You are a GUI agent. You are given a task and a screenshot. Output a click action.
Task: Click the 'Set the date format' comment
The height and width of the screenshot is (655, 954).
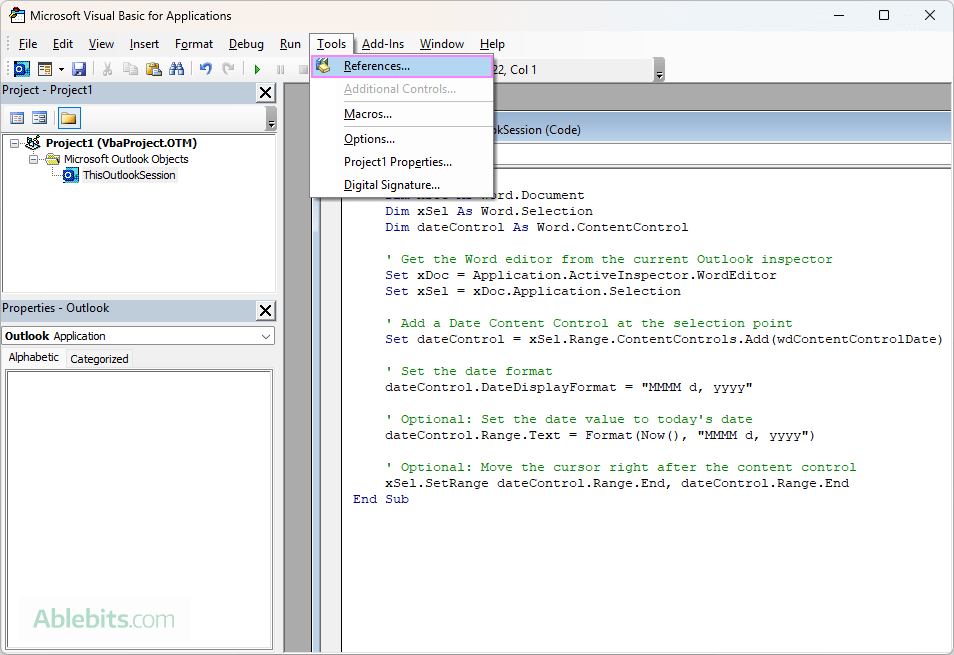click(x=468, y=371)
